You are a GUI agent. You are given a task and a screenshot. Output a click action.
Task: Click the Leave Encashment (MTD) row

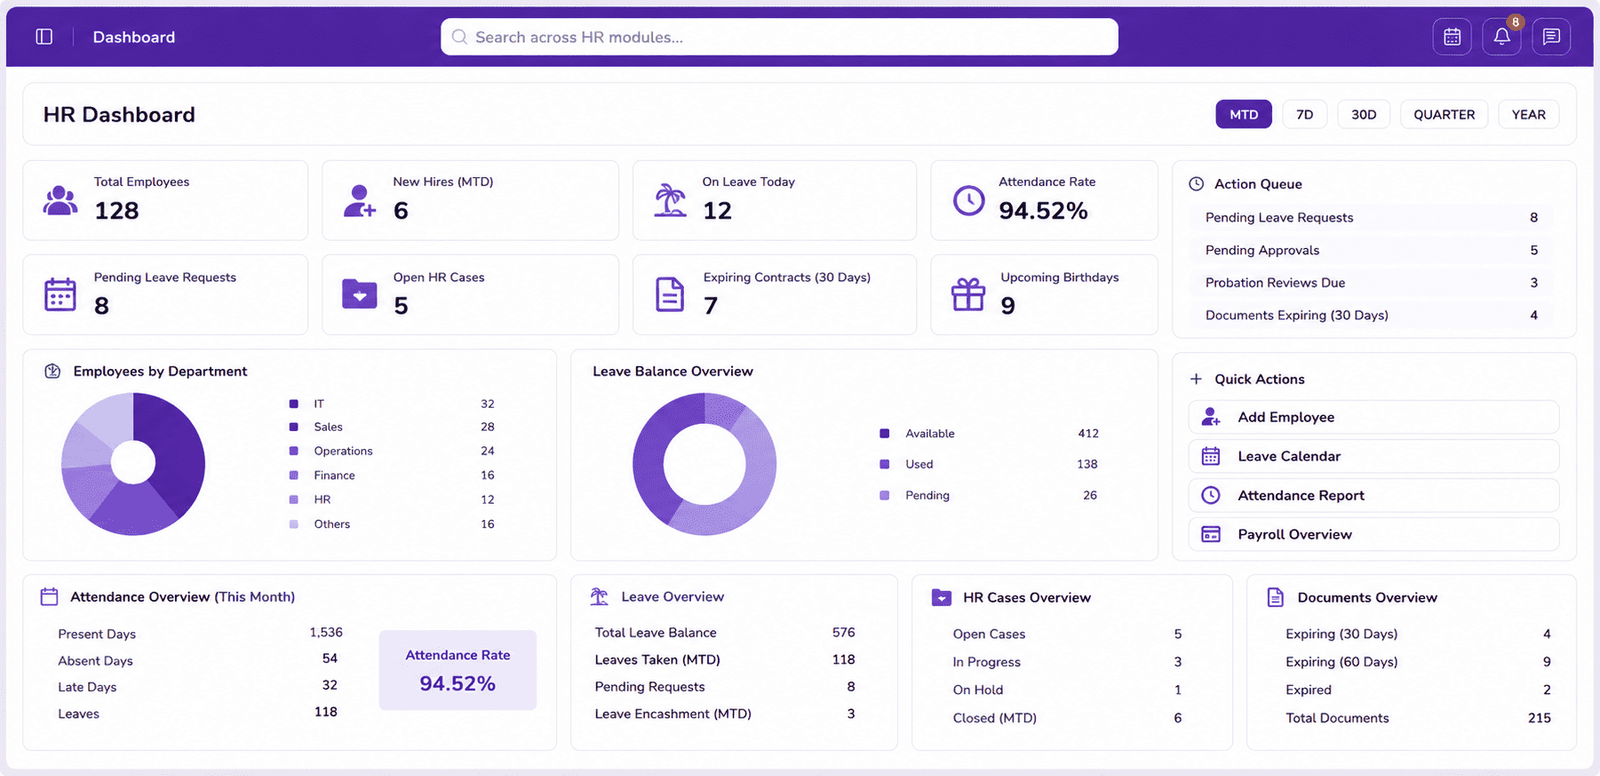725,714
